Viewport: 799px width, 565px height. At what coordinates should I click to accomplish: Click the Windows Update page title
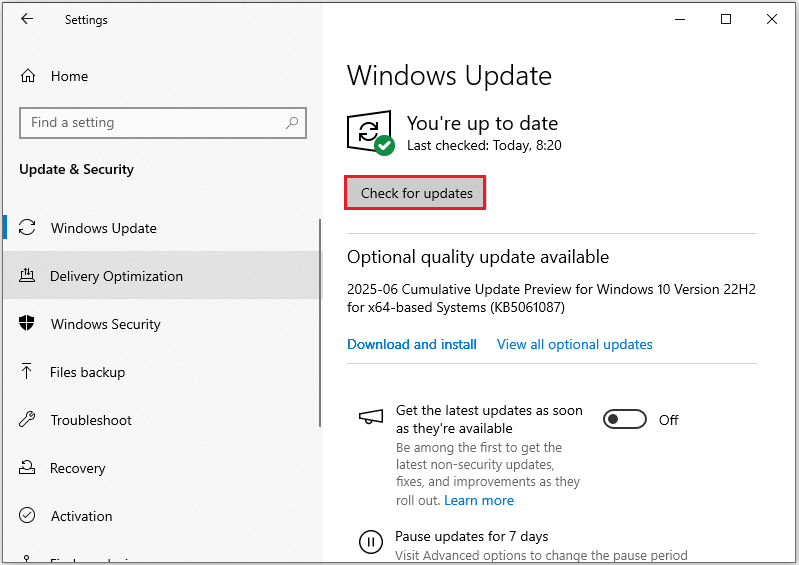(x=449, y=75)
